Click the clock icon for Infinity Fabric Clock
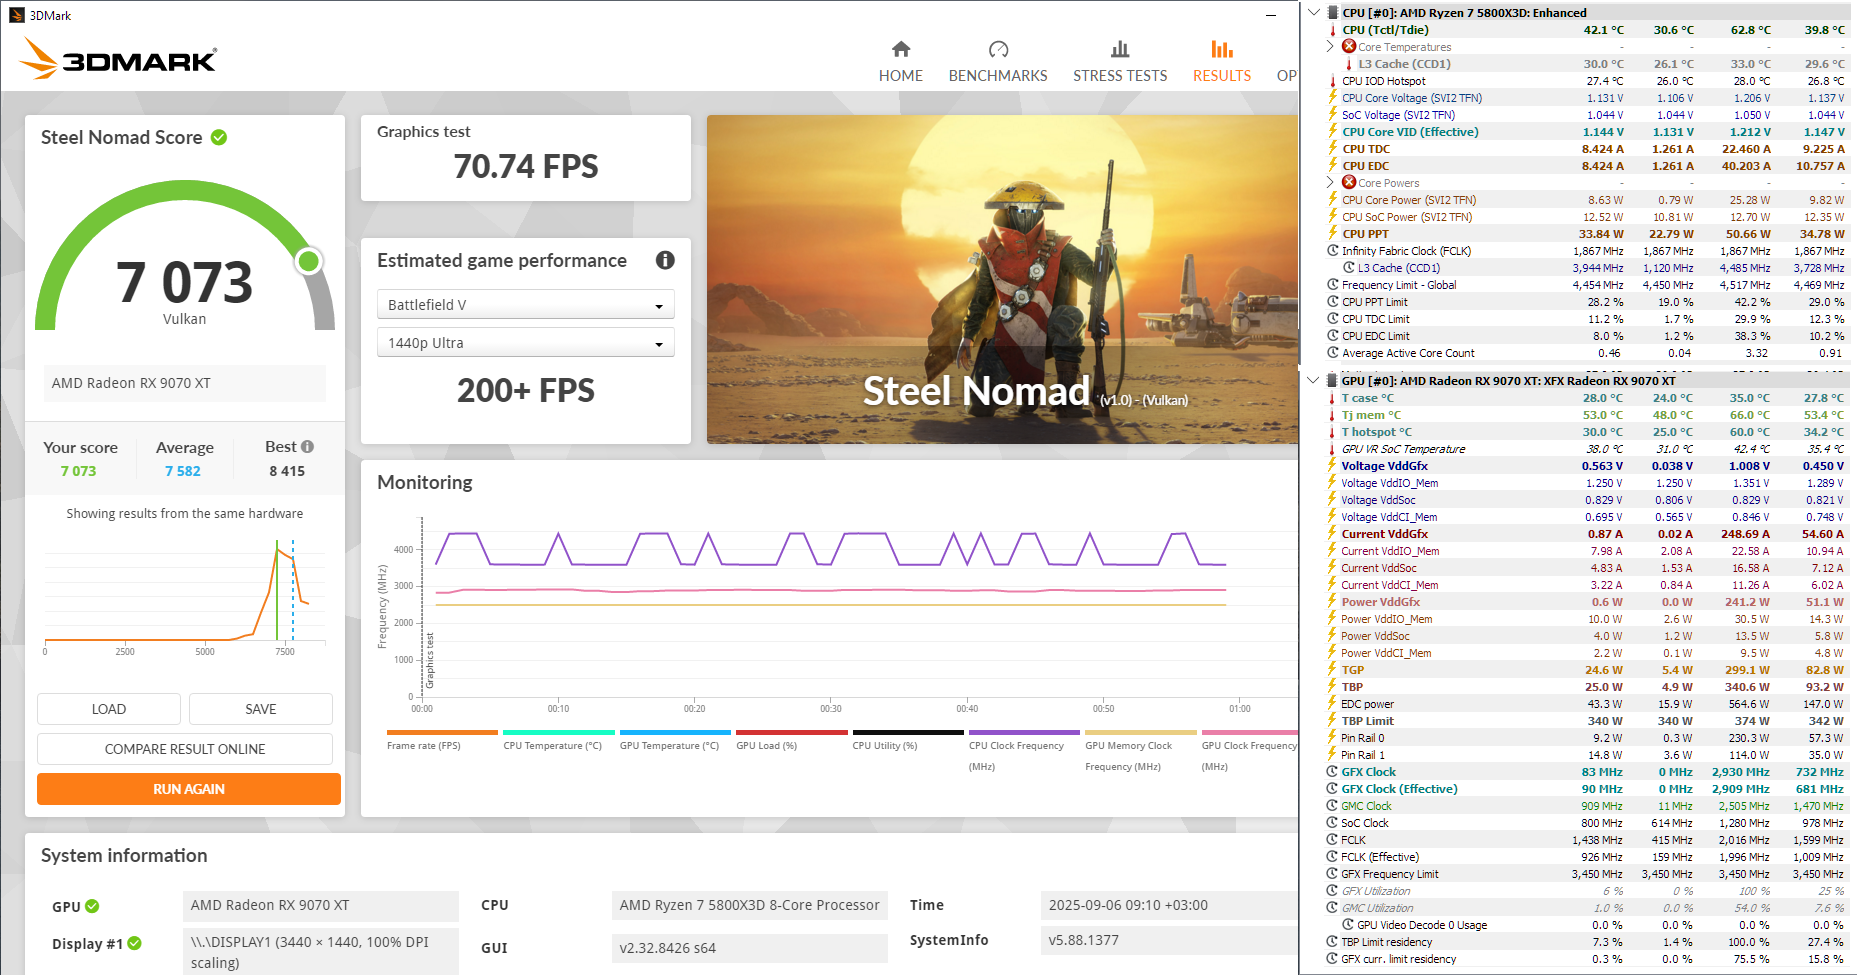The height and width of the screenshot is (975, 1857). click(x=1333, y=251)
